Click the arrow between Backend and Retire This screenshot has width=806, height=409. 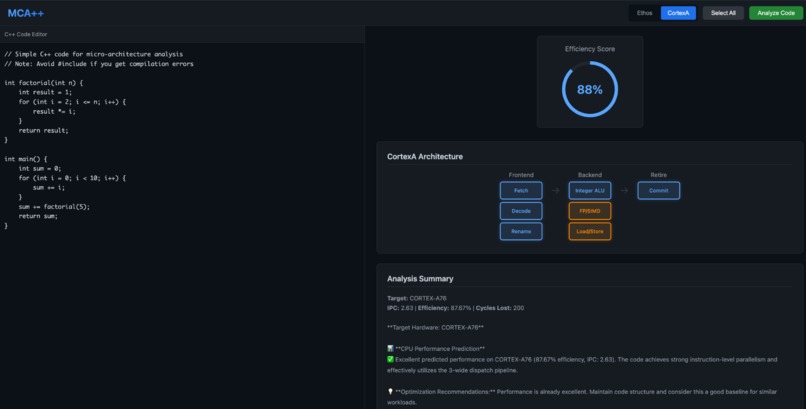click(x=624, y=191)
